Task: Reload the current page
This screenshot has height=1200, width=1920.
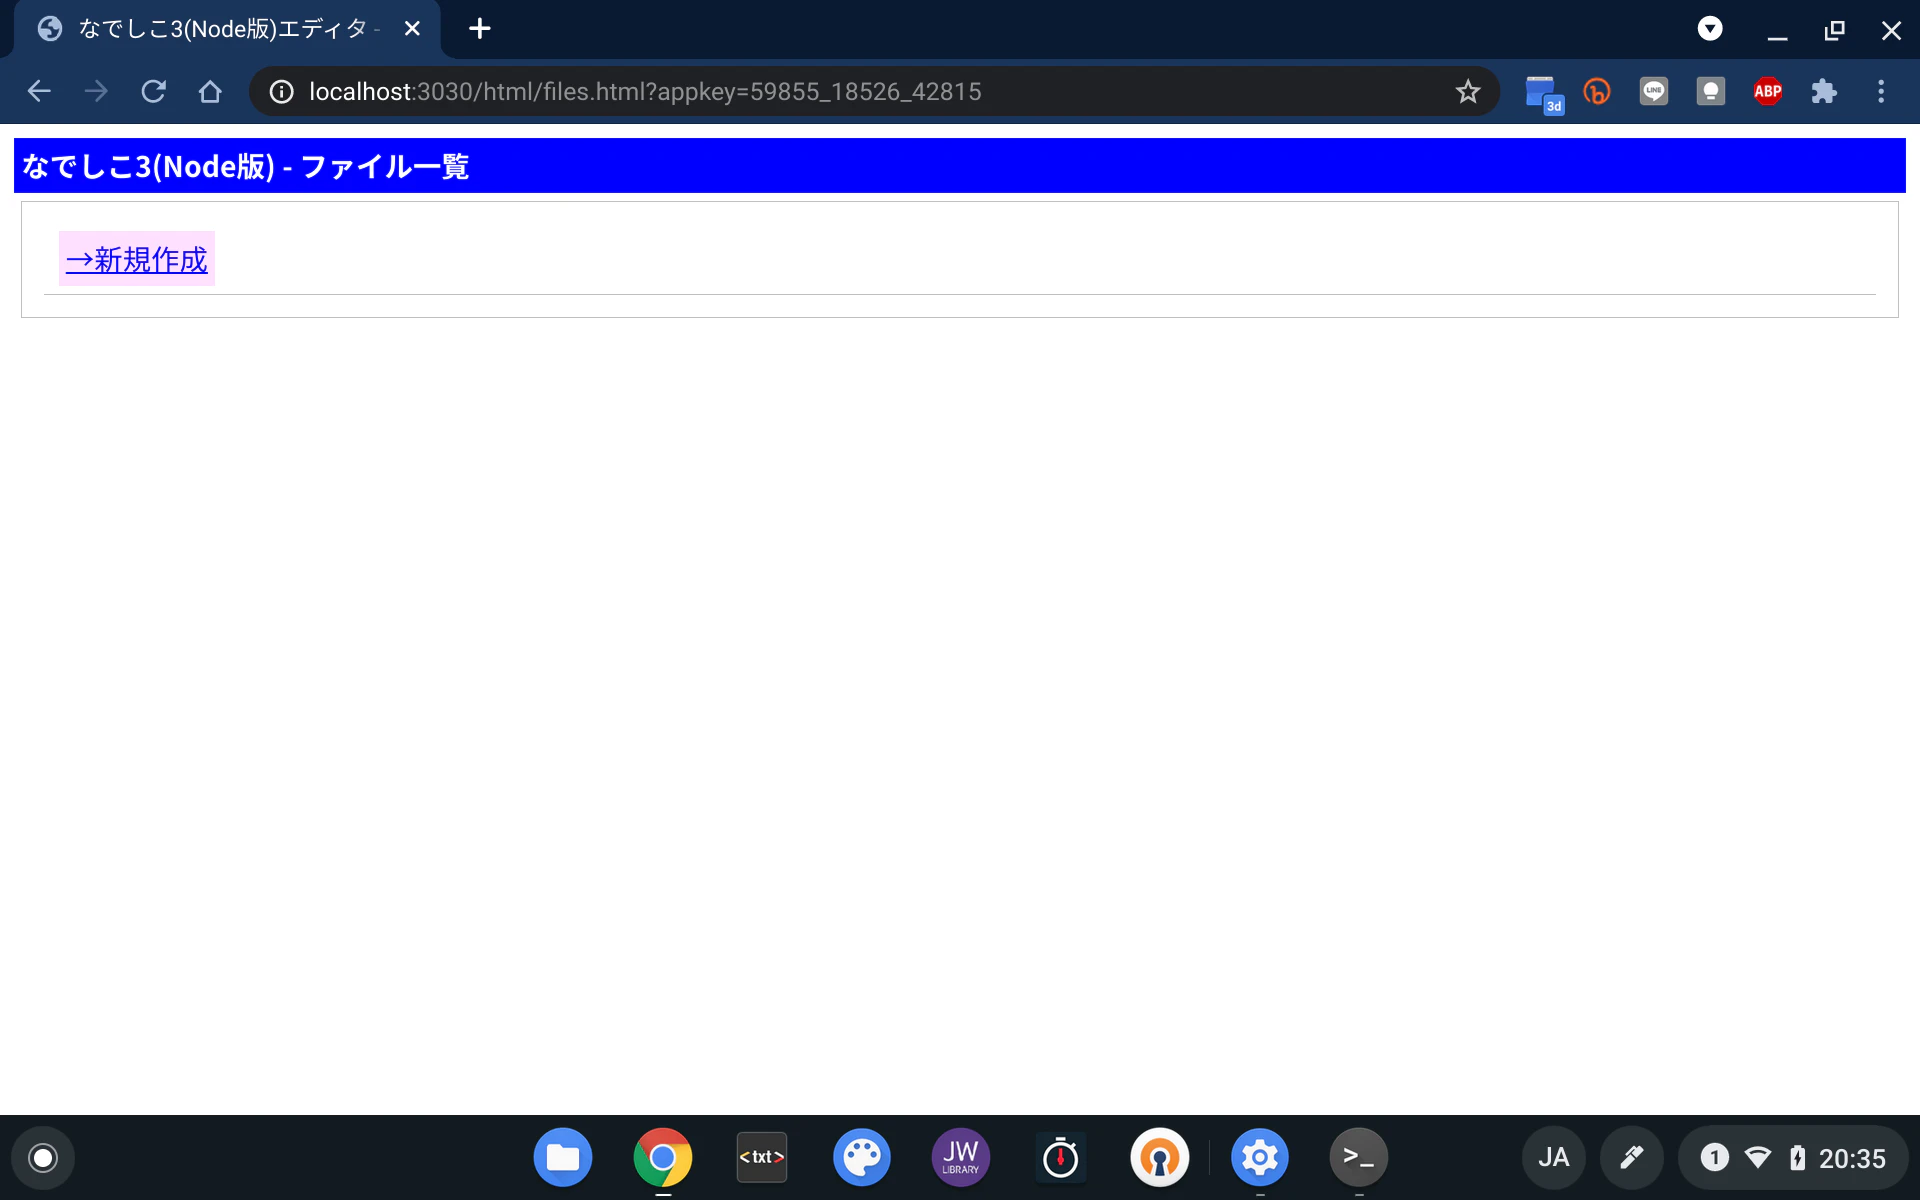Action: (153, 91)
